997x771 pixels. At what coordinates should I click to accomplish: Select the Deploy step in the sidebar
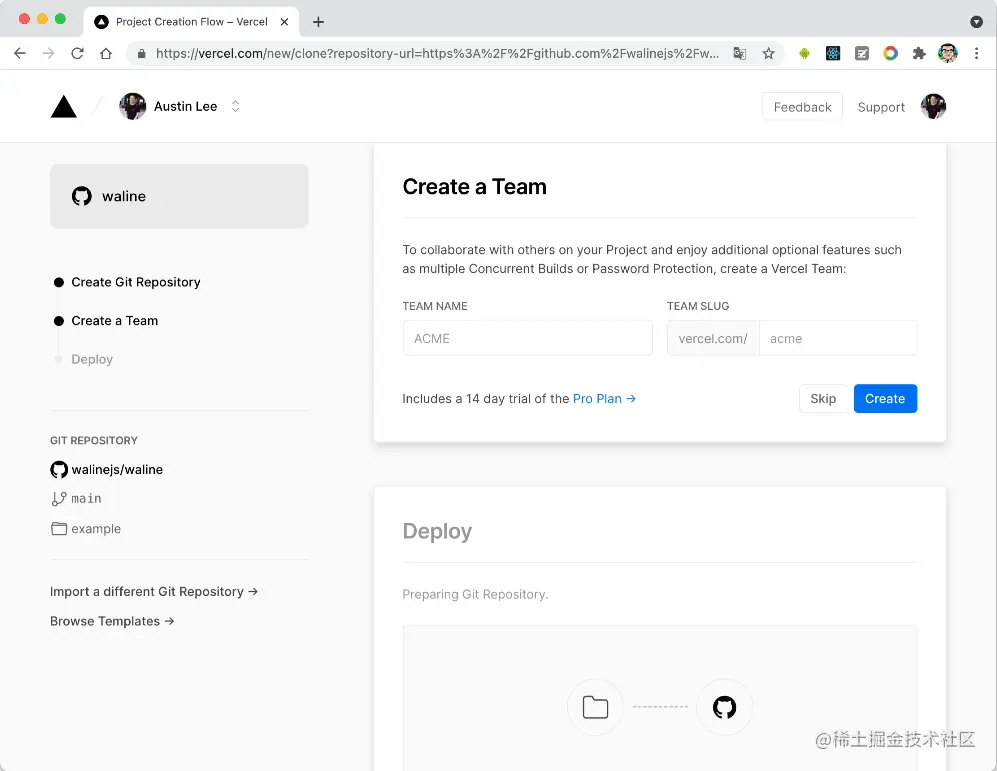tap(92, 359)
